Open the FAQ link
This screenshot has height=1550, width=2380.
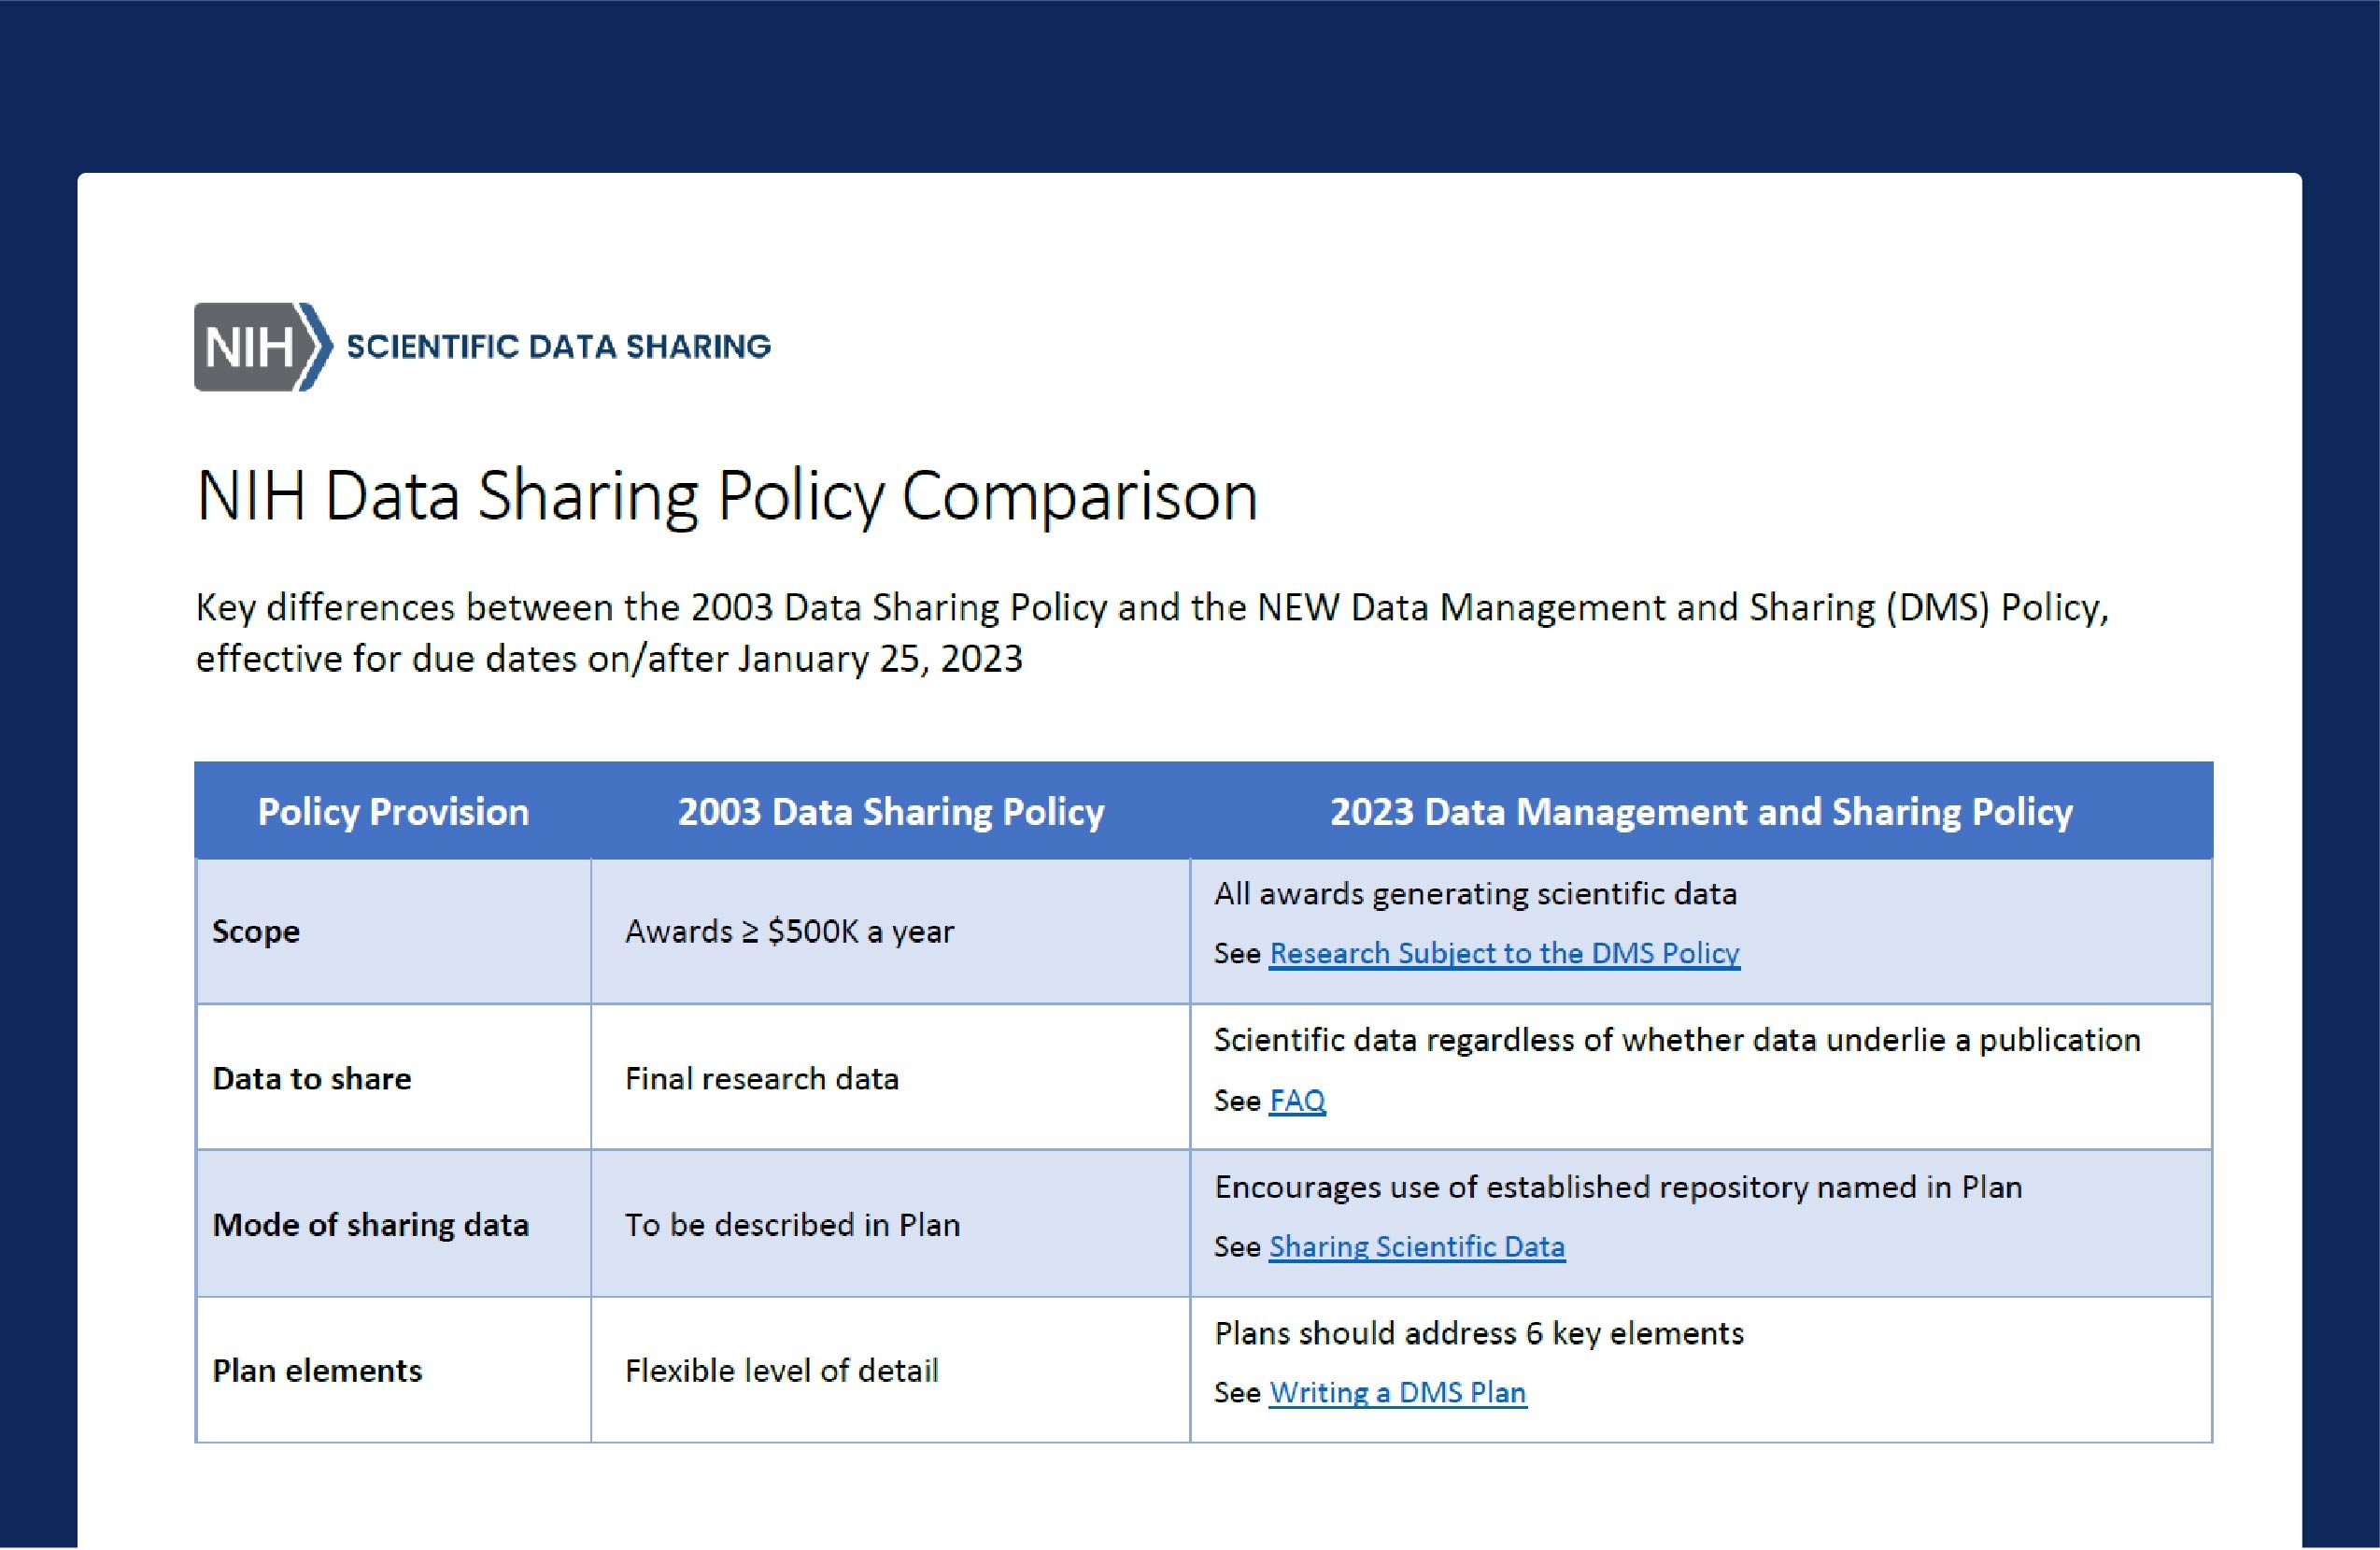1297,1100
